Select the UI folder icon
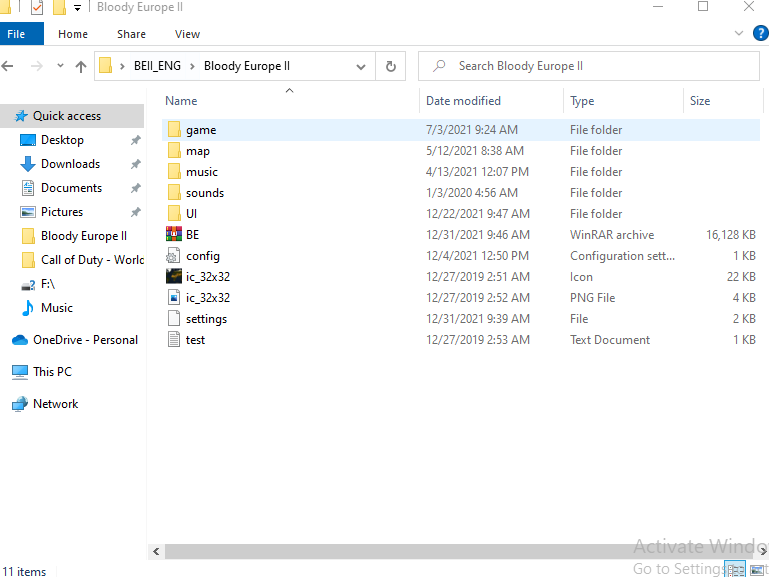This screenshot has height=577, width=769. click(174, 214)
